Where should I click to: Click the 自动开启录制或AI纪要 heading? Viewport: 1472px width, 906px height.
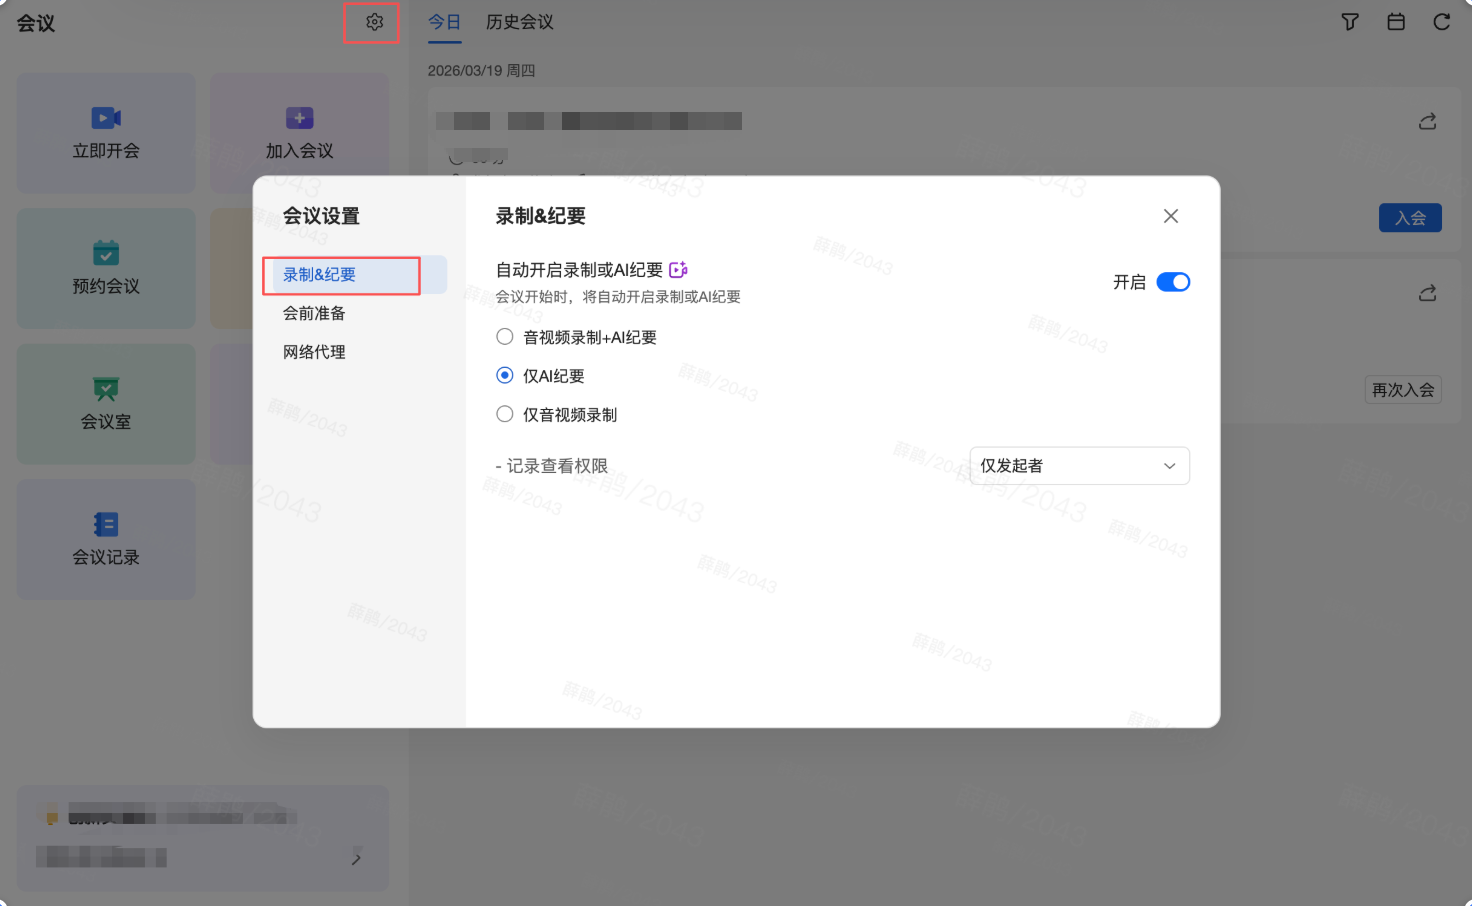[580, 270]
